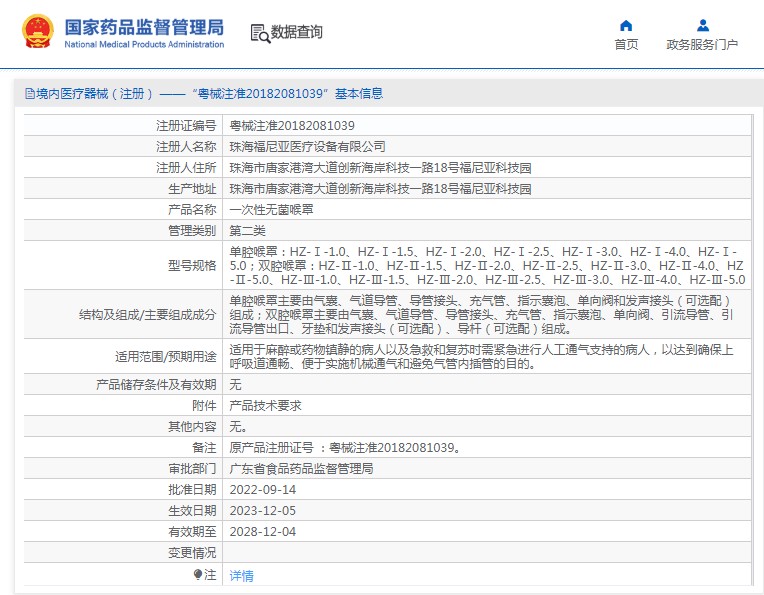Click the registrant name 珠海福尼亚医疗设备有限公司
This screenshot has width=764, height=595.
click(307, 147)
